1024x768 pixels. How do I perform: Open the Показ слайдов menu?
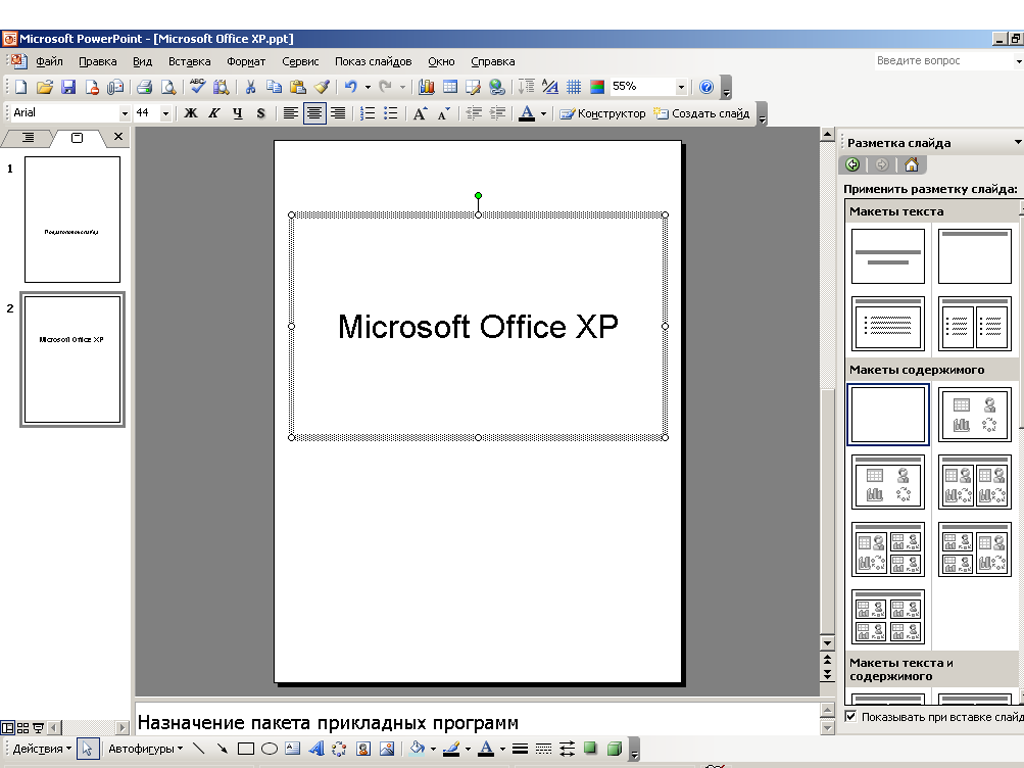373,61
